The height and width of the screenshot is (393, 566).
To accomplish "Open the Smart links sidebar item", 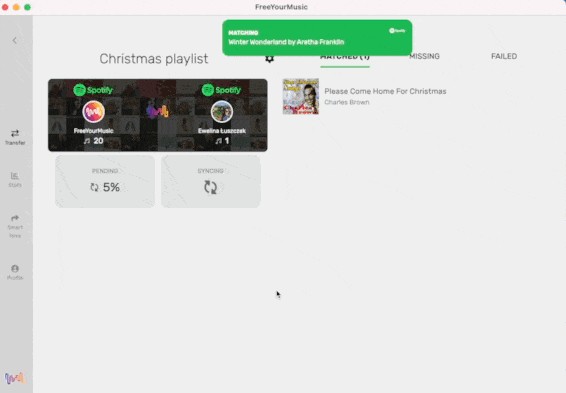I will click(x=15, y=226).
